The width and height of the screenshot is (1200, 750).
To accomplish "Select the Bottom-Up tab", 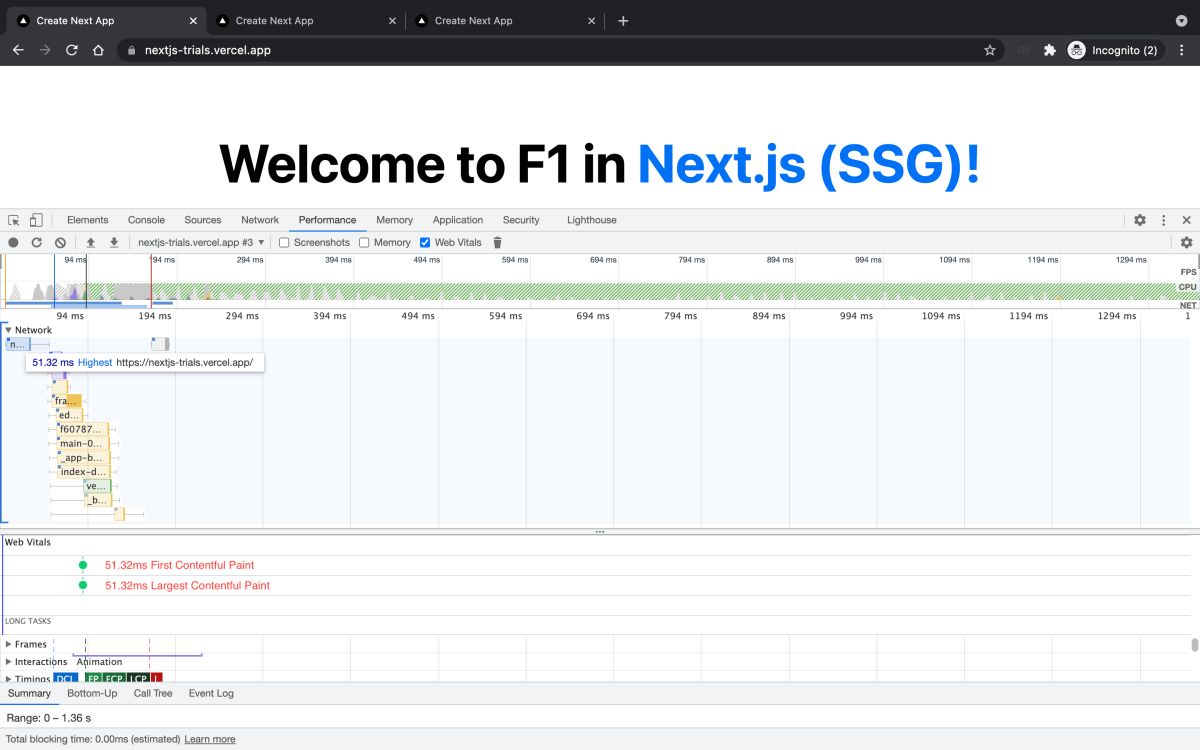I will click(92, 693).
